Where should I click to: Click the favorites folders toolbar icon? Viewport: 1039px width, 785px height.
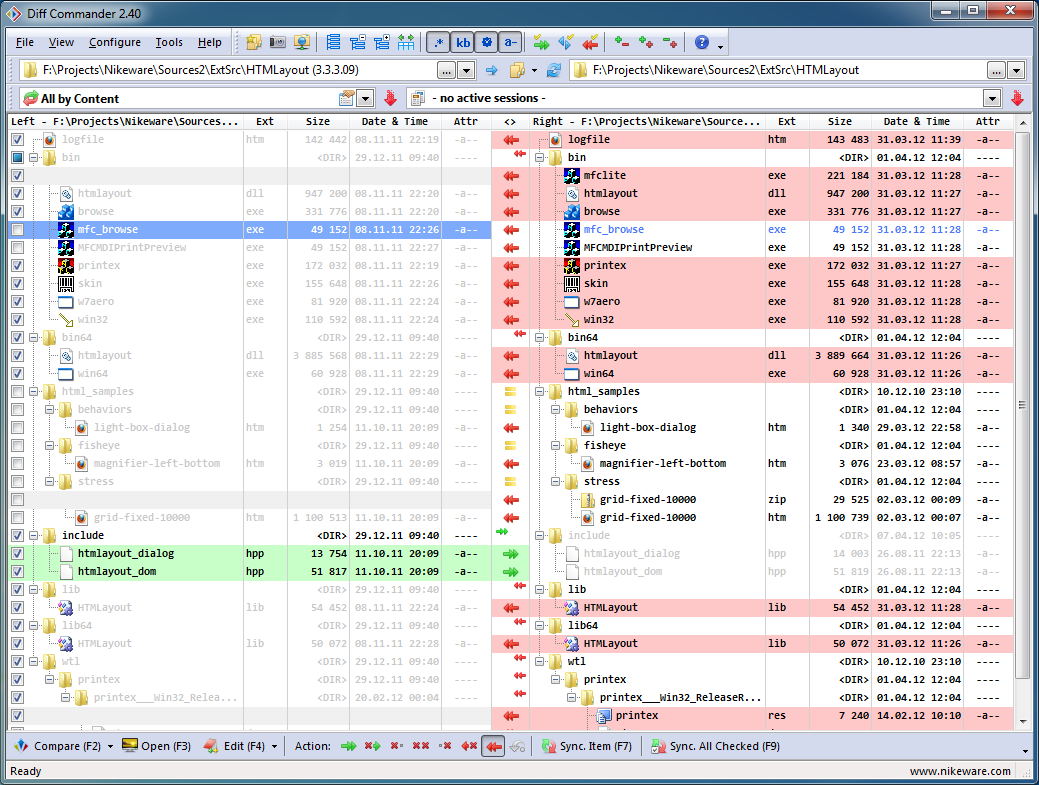(x=254, y=42)
